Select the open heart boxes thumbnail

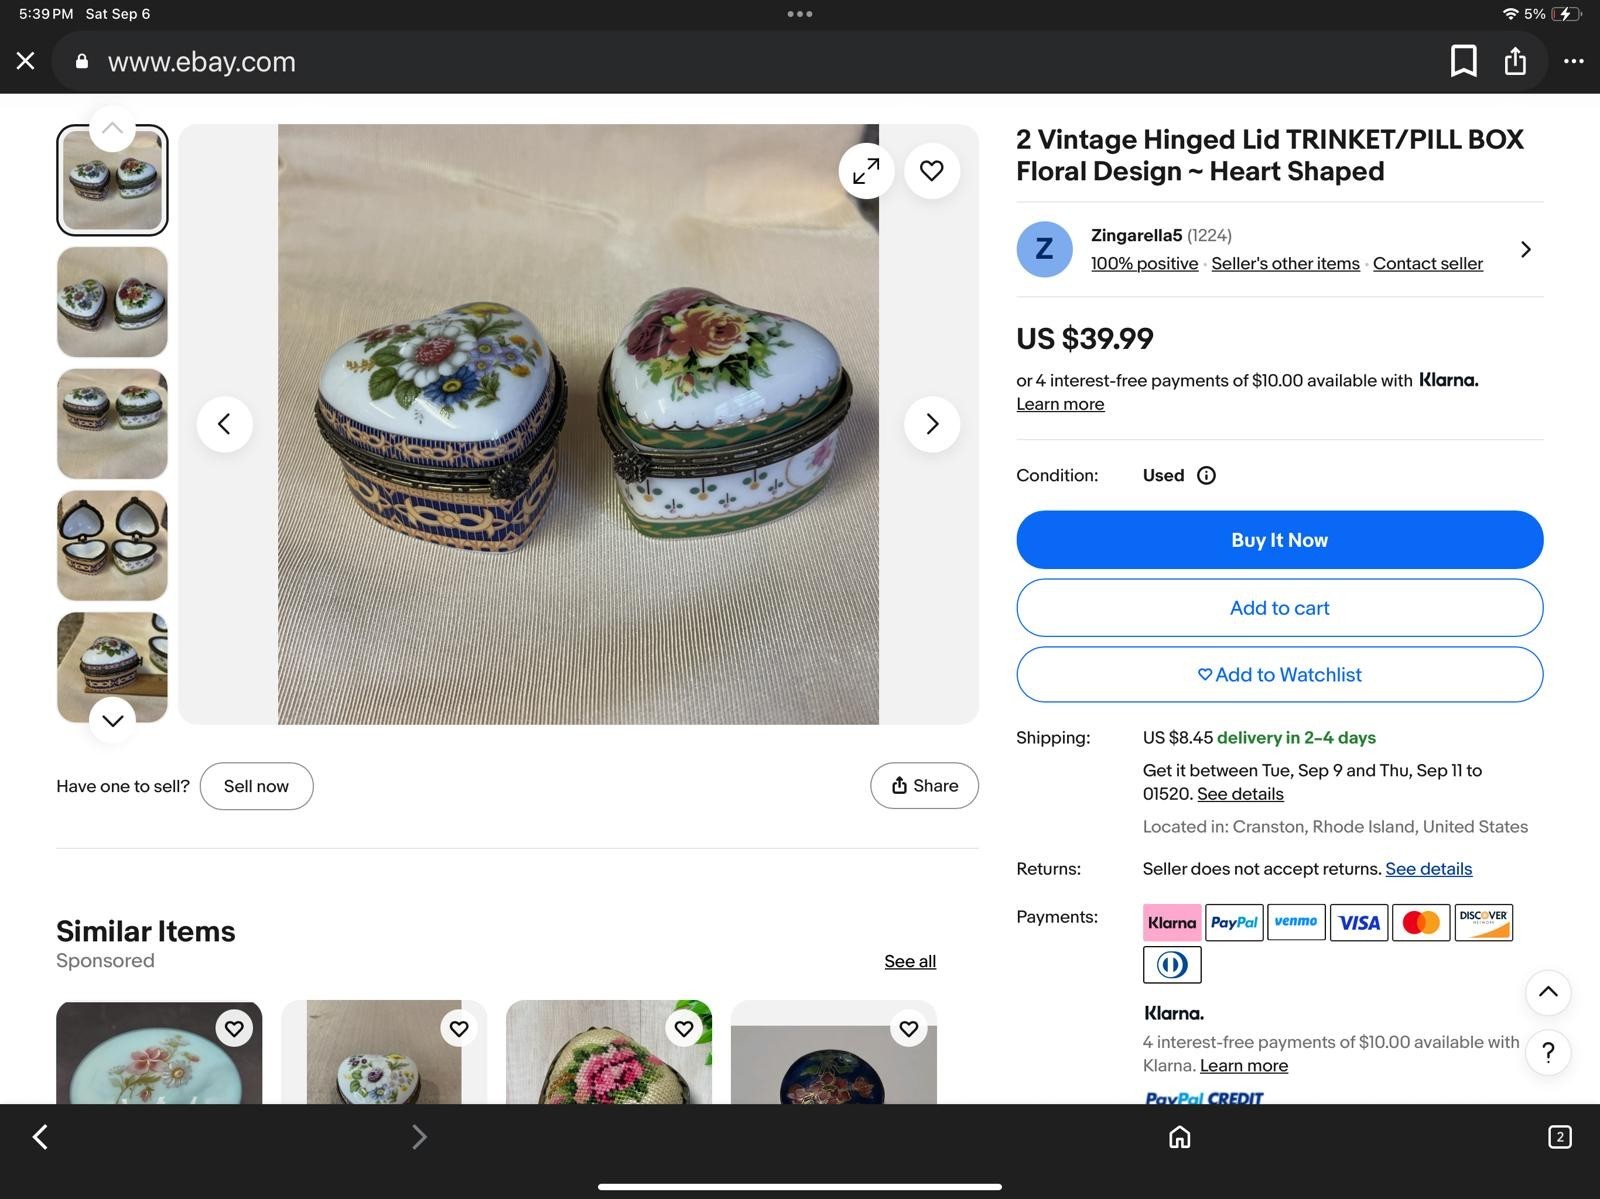[x=112, y=545]
